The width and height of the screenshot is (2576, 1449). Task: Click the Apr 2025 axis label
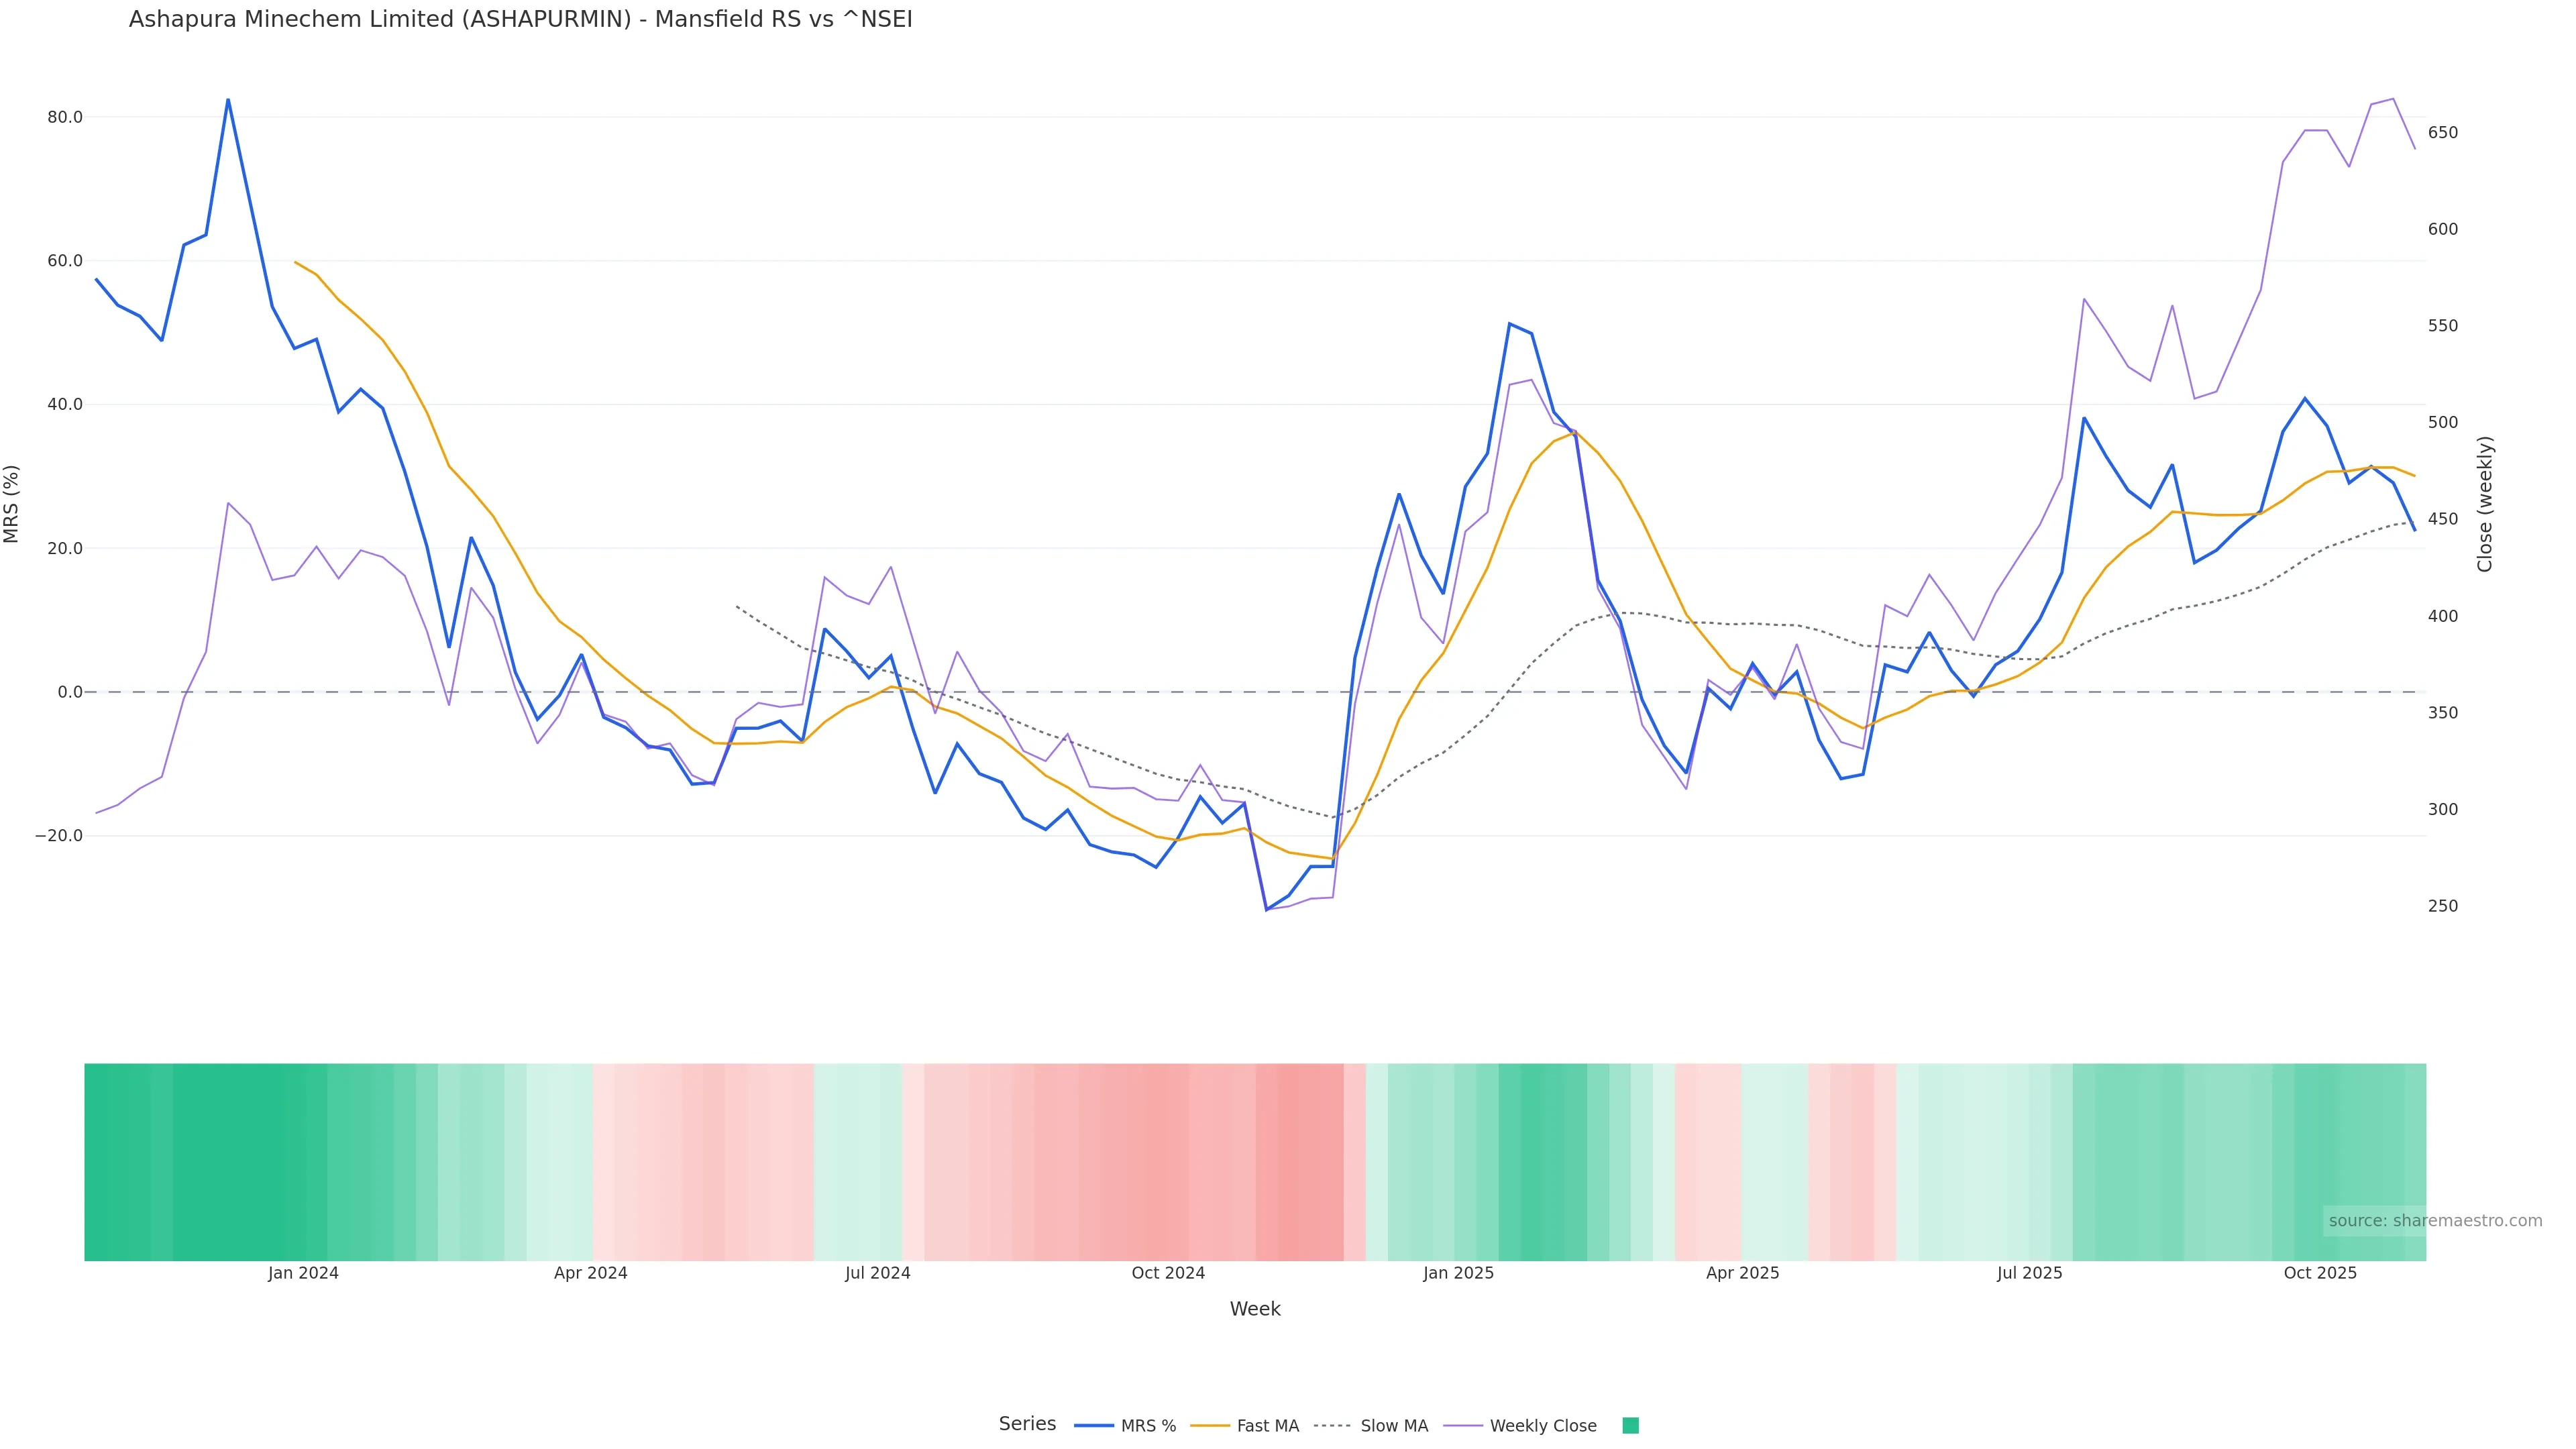[x=1742, y=1274]
